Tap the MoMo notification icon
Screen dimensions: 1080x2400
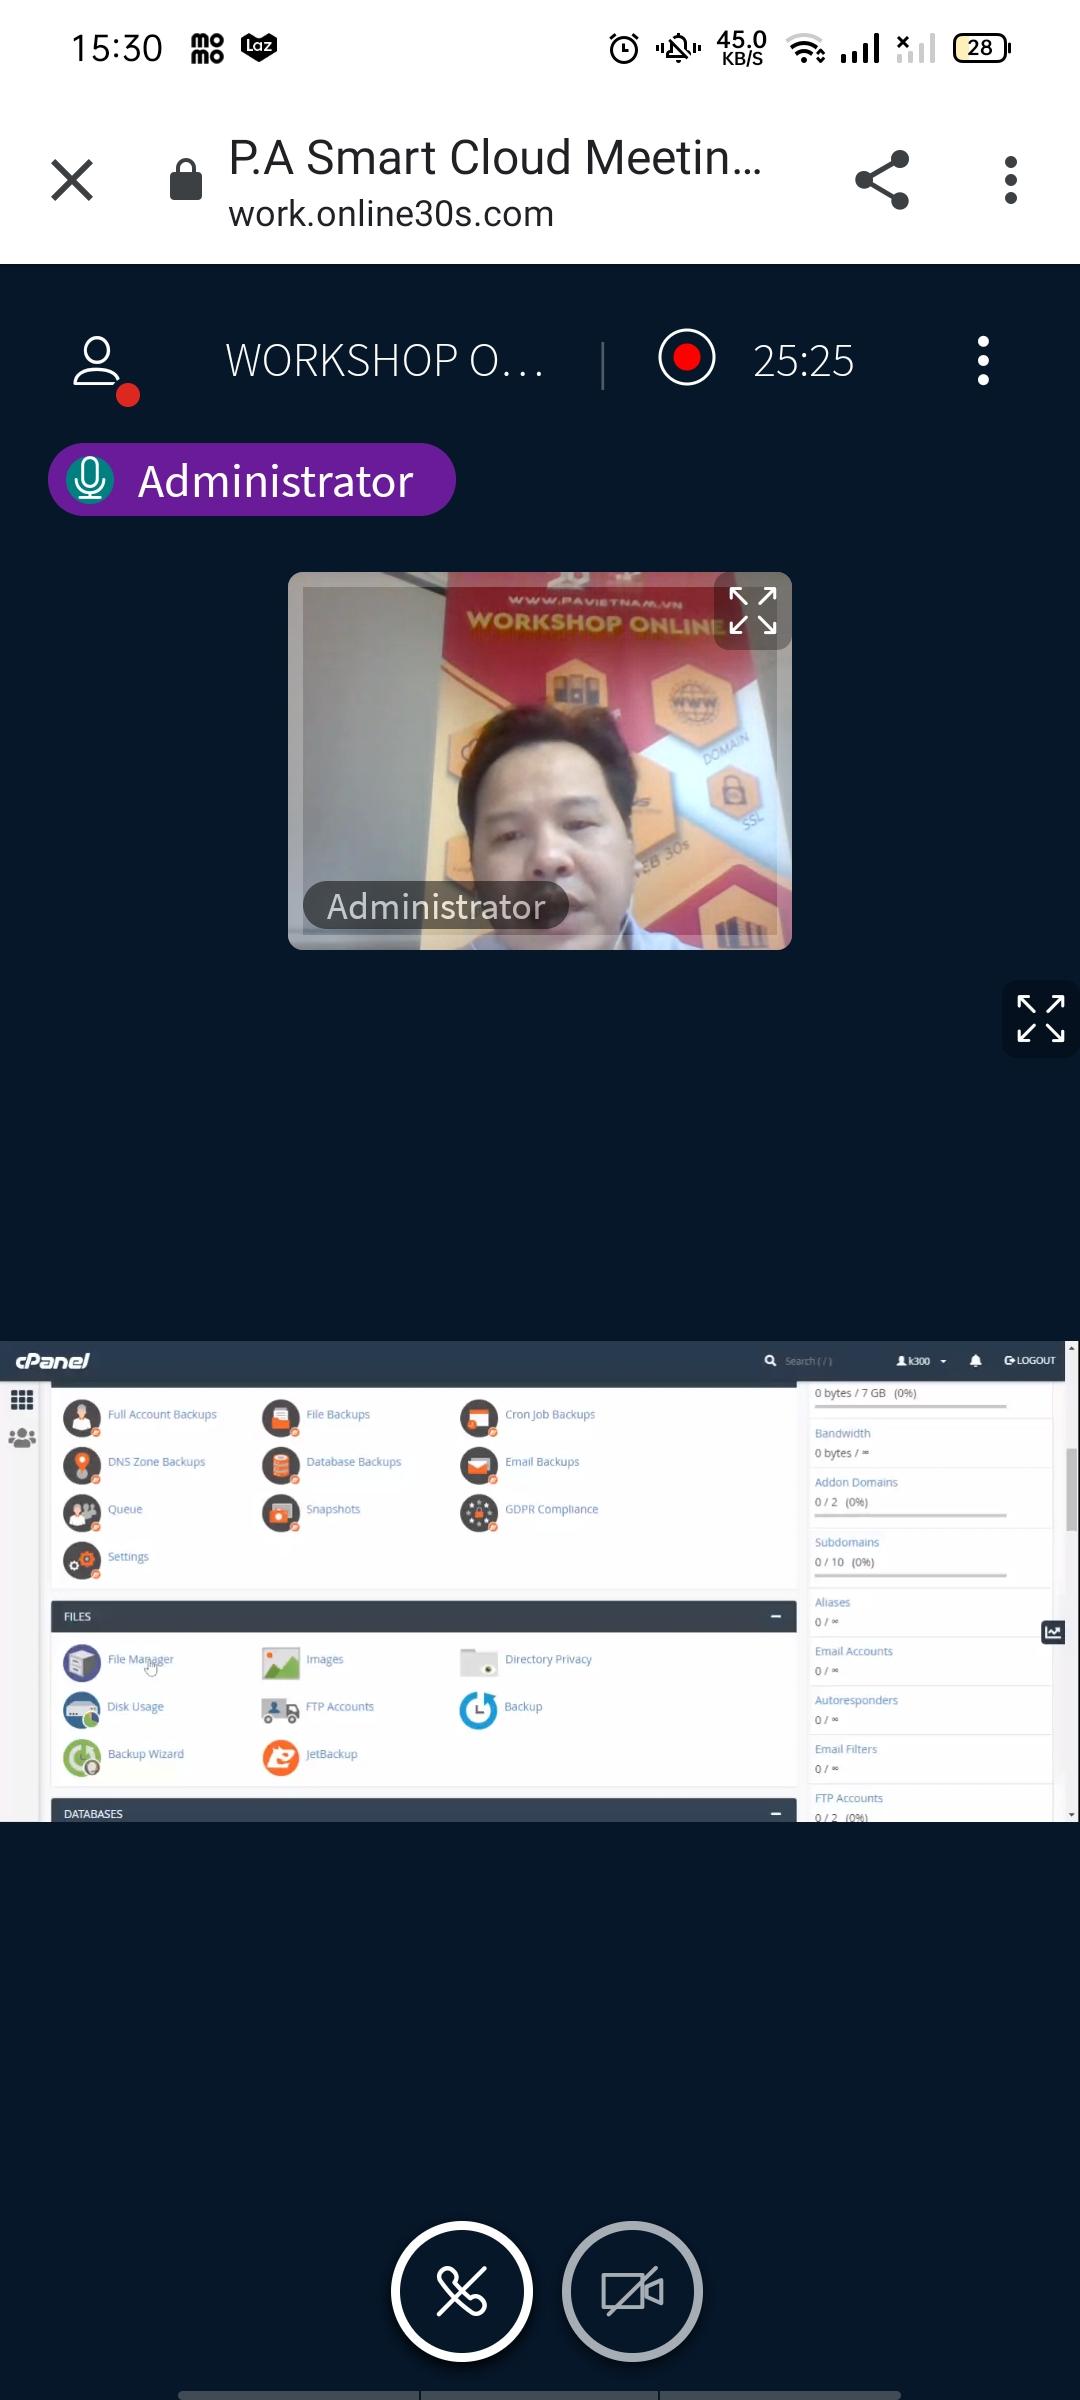(x=207, y=48)
